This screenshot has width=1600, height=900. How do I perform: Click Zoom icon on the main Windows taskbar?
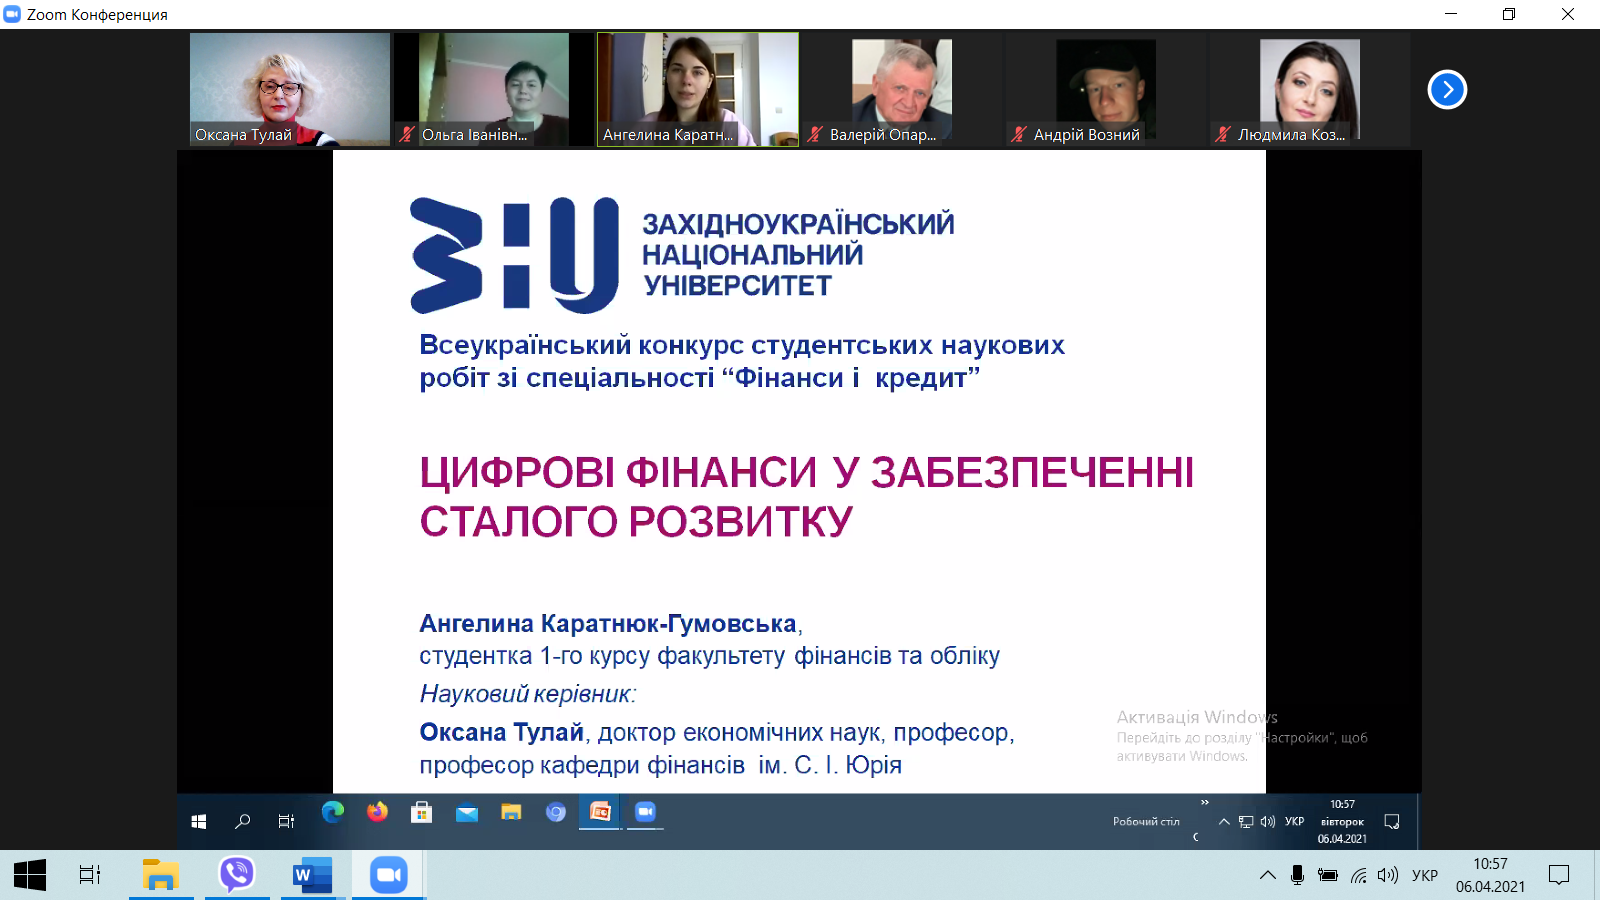click(x=389, y=875)
